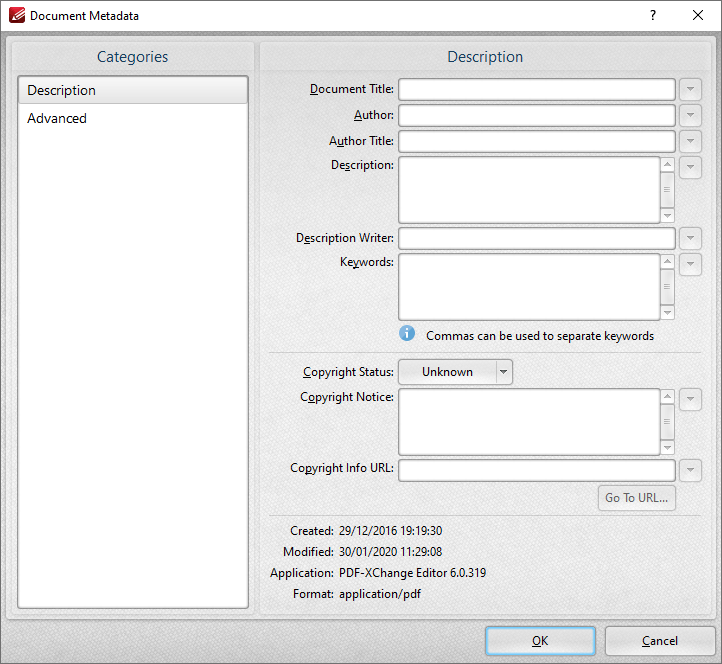722x664 pixels.
Task: Click the Modified date 30/01/2020 11:29:08
Action: coord(390,552)
